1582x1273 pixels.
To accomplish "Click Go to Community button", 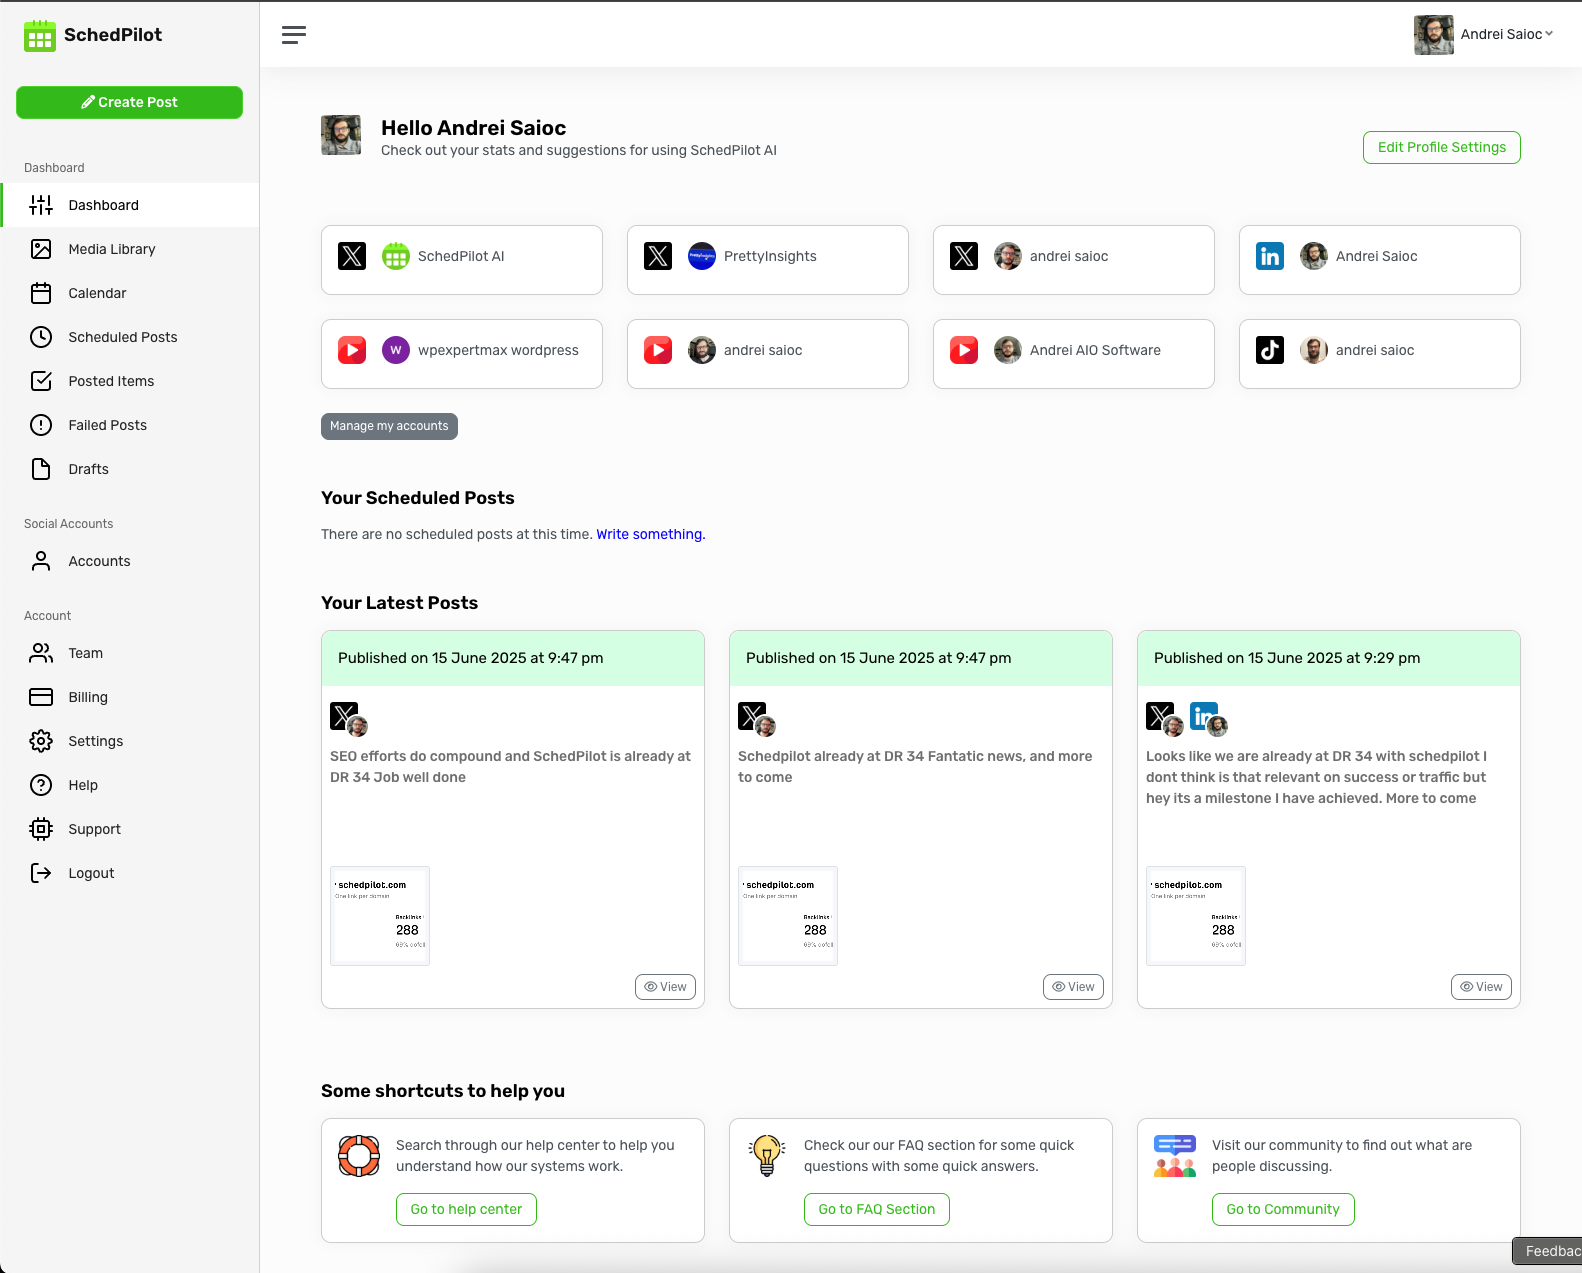I will [x=1283, y=1209].
